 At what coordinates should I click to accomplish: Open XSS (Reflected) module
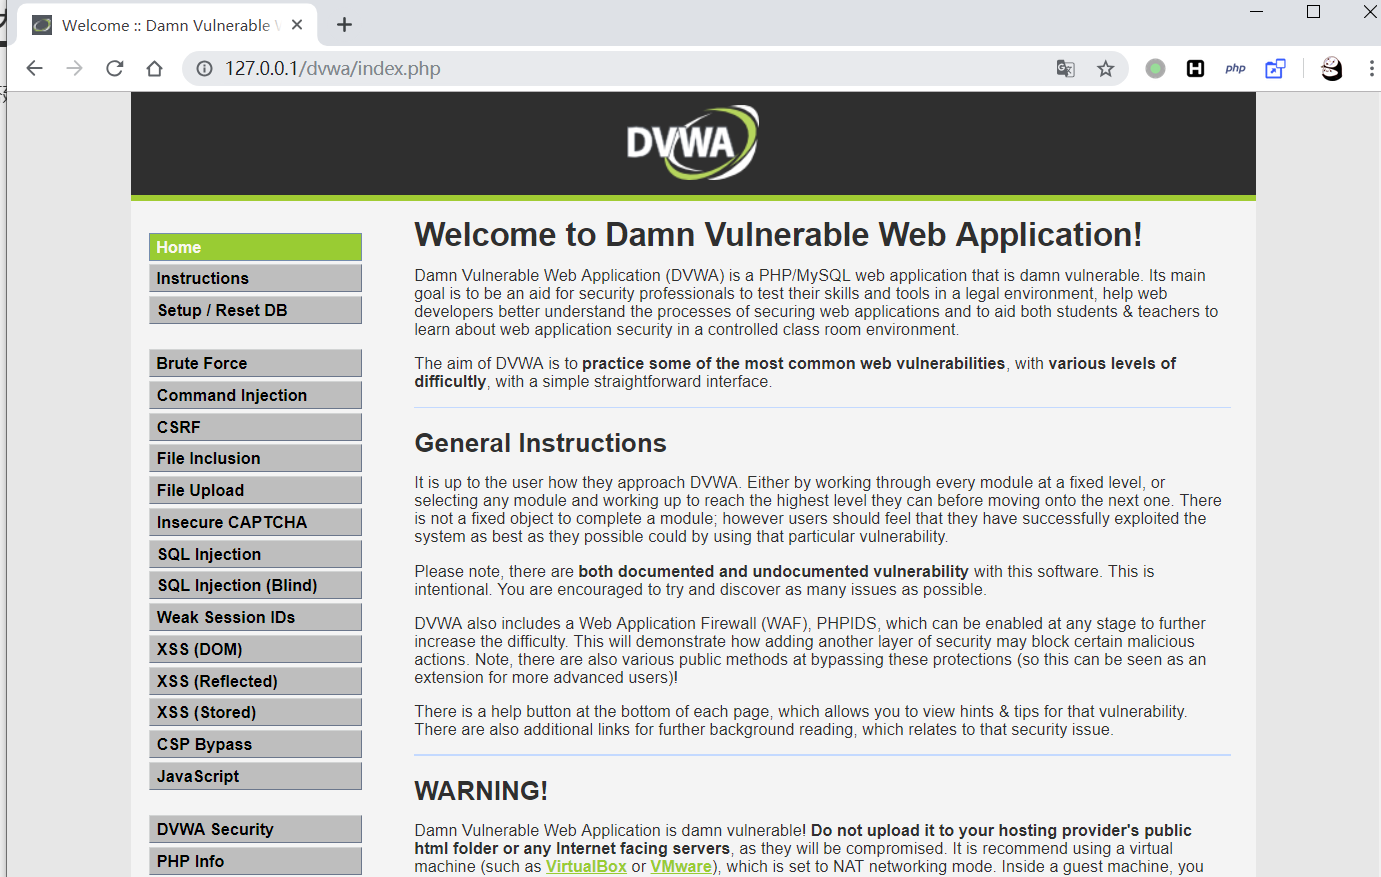coord(255,681)
